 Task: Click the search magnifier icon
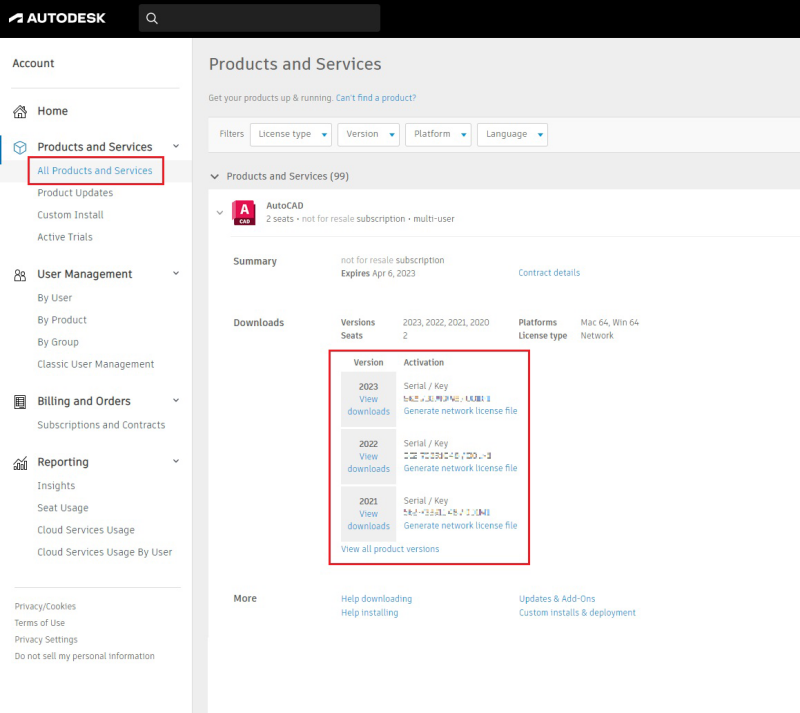(152, 18)
